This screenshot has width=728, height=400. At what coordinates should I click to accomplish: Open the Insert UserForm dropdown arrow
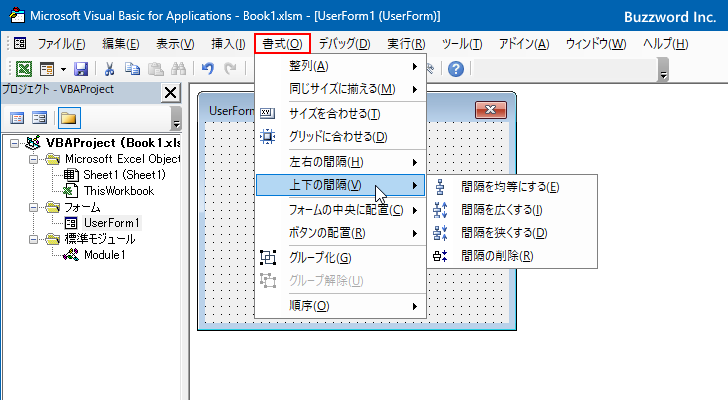point(63,70)
